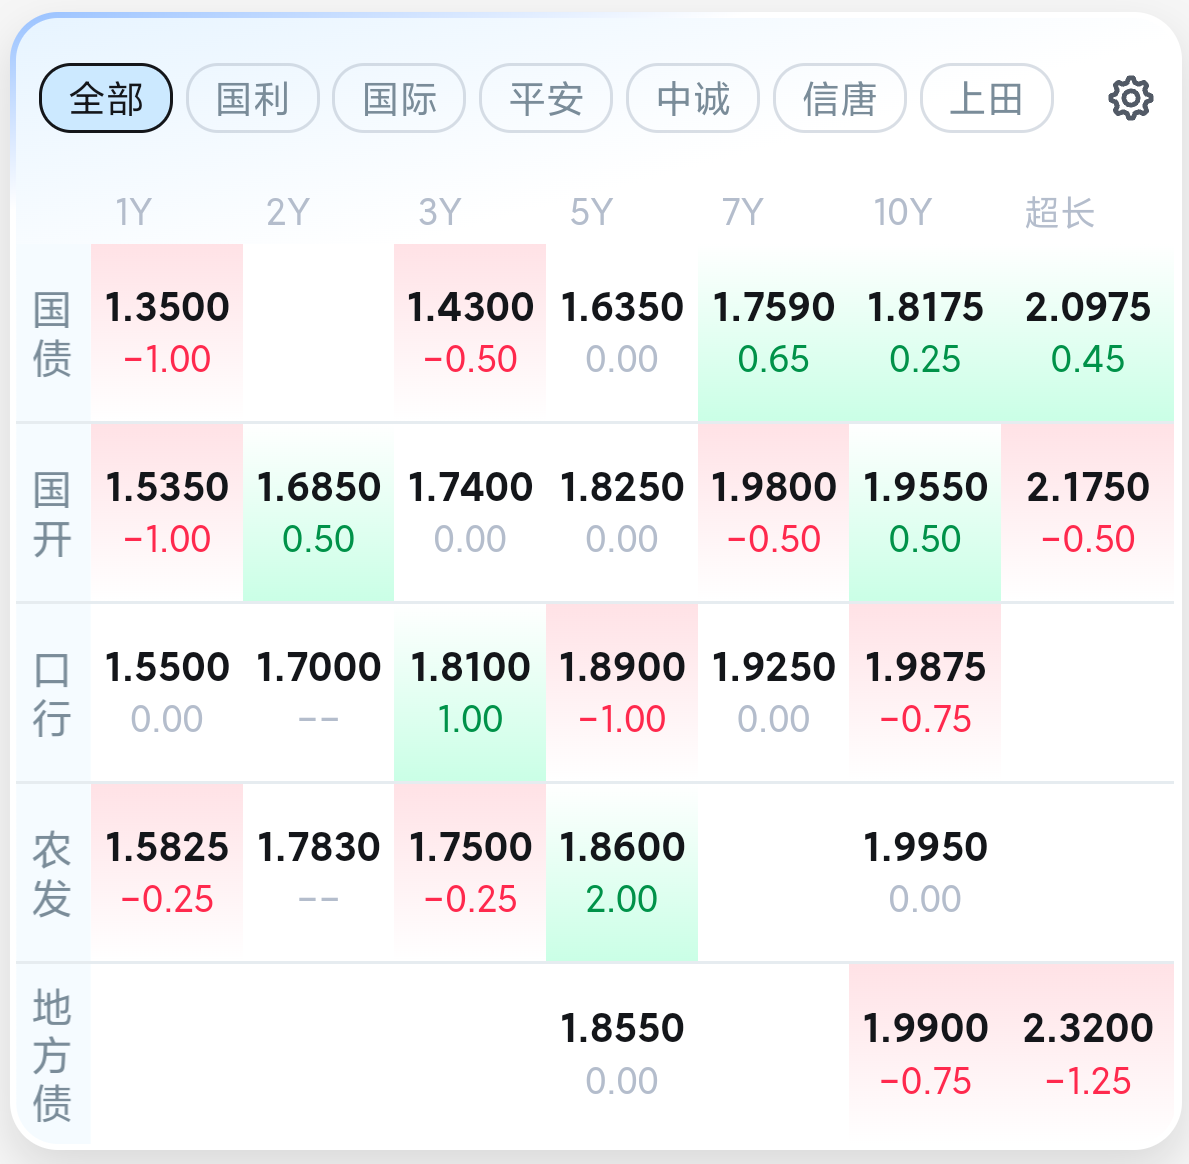
Task: Click the 国开 超长 yield 2.1750
Action: coord(1088,512)
